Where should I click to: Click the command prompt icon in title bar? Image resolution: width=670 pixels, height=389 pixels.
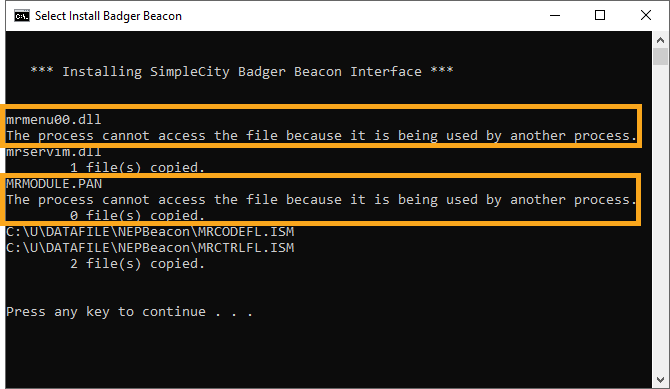[x=22, y=16]
